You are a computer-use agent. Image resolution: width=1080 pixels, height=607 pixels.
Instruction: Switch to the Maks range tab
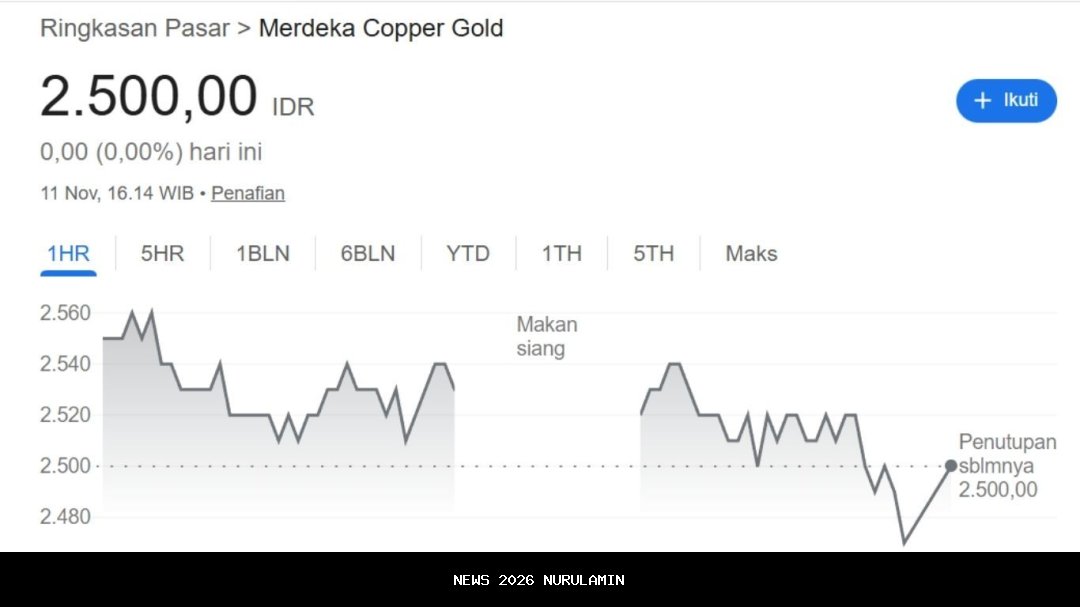click(751, 254)
